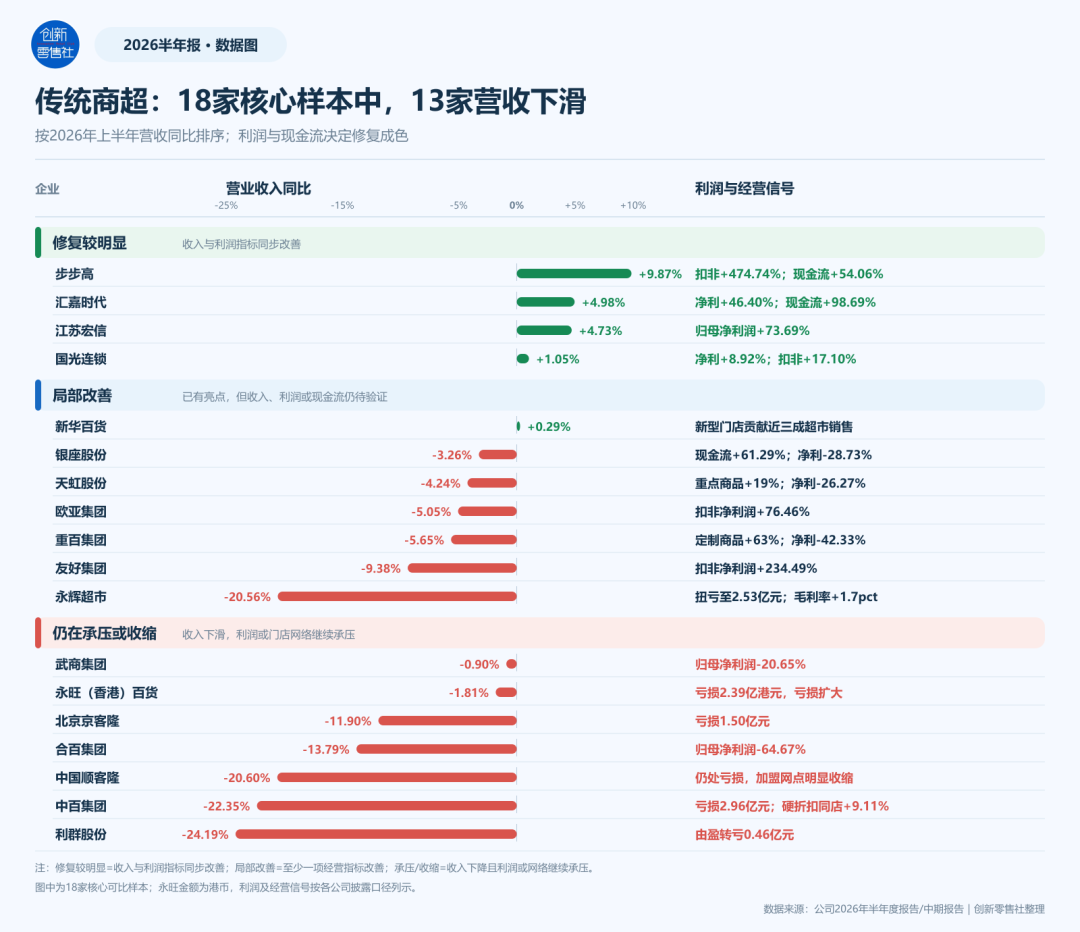Viewport: 1080px width, 932px height.
Task: Click the 创新零售社 round logo
Action: click(x=55, y=44)
